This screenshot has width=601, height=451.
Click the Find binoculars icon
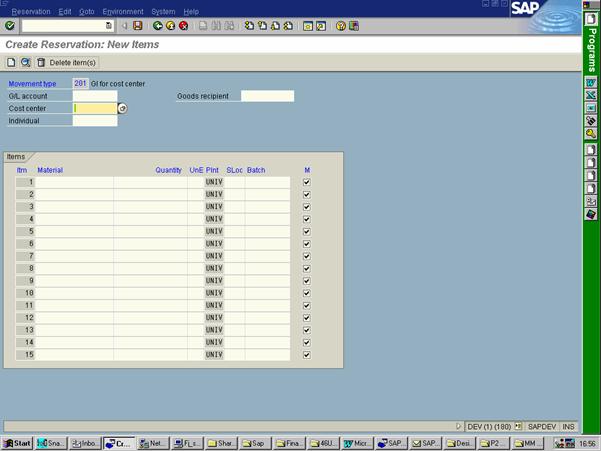tap(216, 26)
